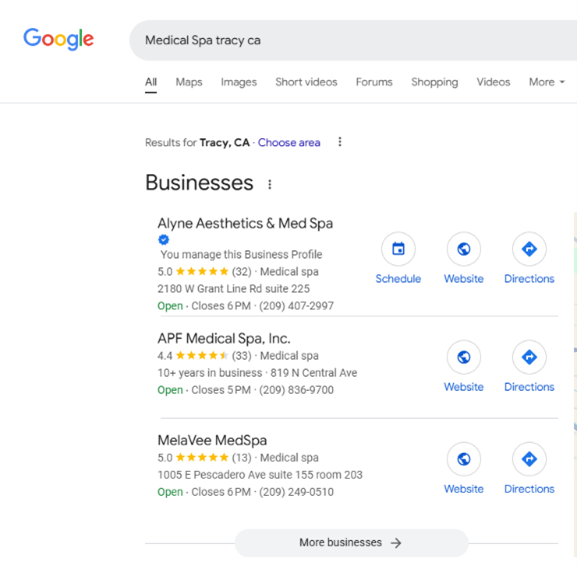Viewport: 577px width, 568px height.
Task: Select the Shopping tab
Action: [x=435, y=82]
